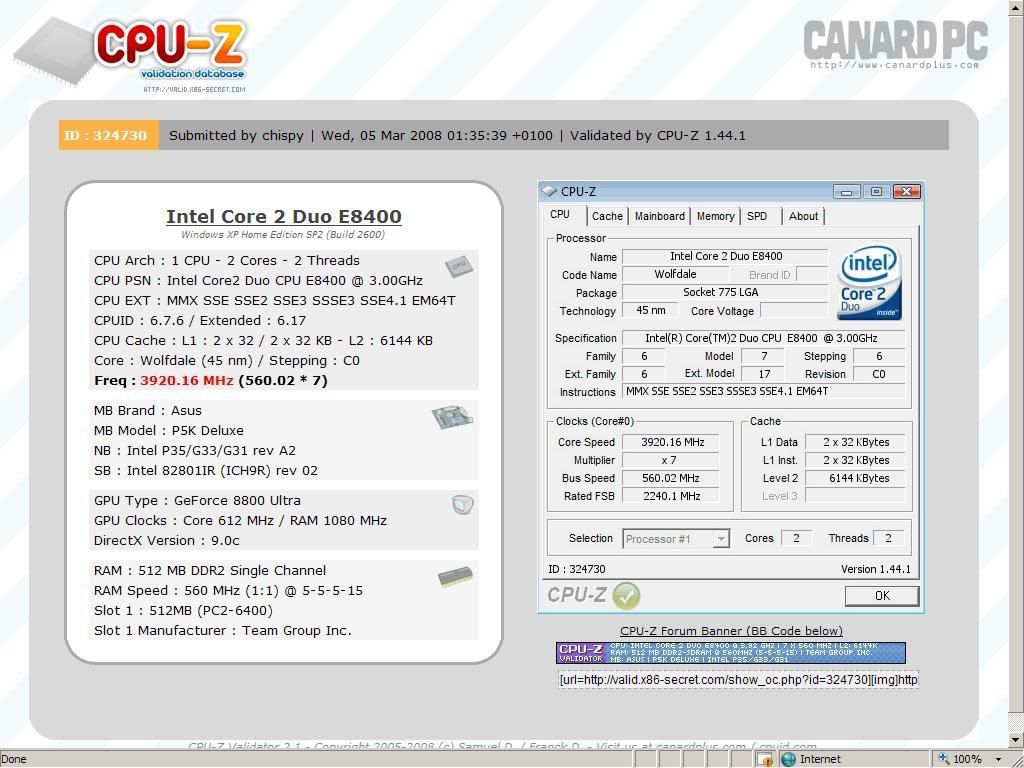Click the Technology value 45 nm

pos(650,310)
